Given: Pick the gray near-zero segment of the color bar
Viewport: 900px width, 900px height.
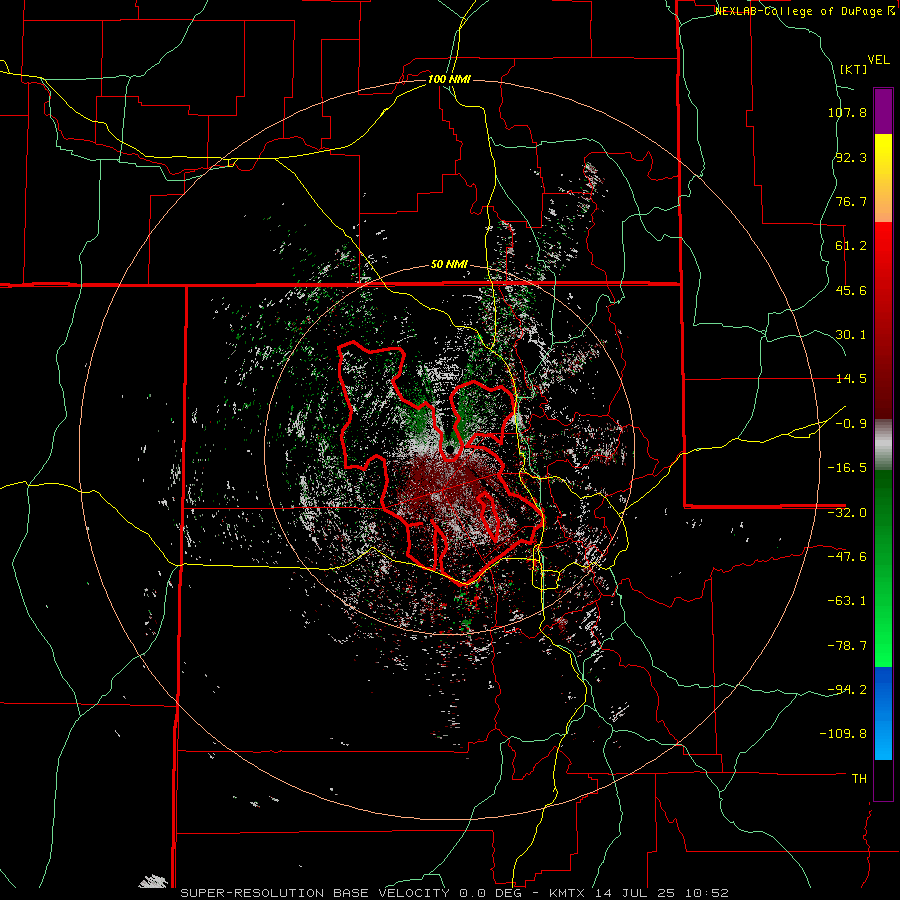Looking at the screenshot, I should pyautogui.click(x=883, y=444).
